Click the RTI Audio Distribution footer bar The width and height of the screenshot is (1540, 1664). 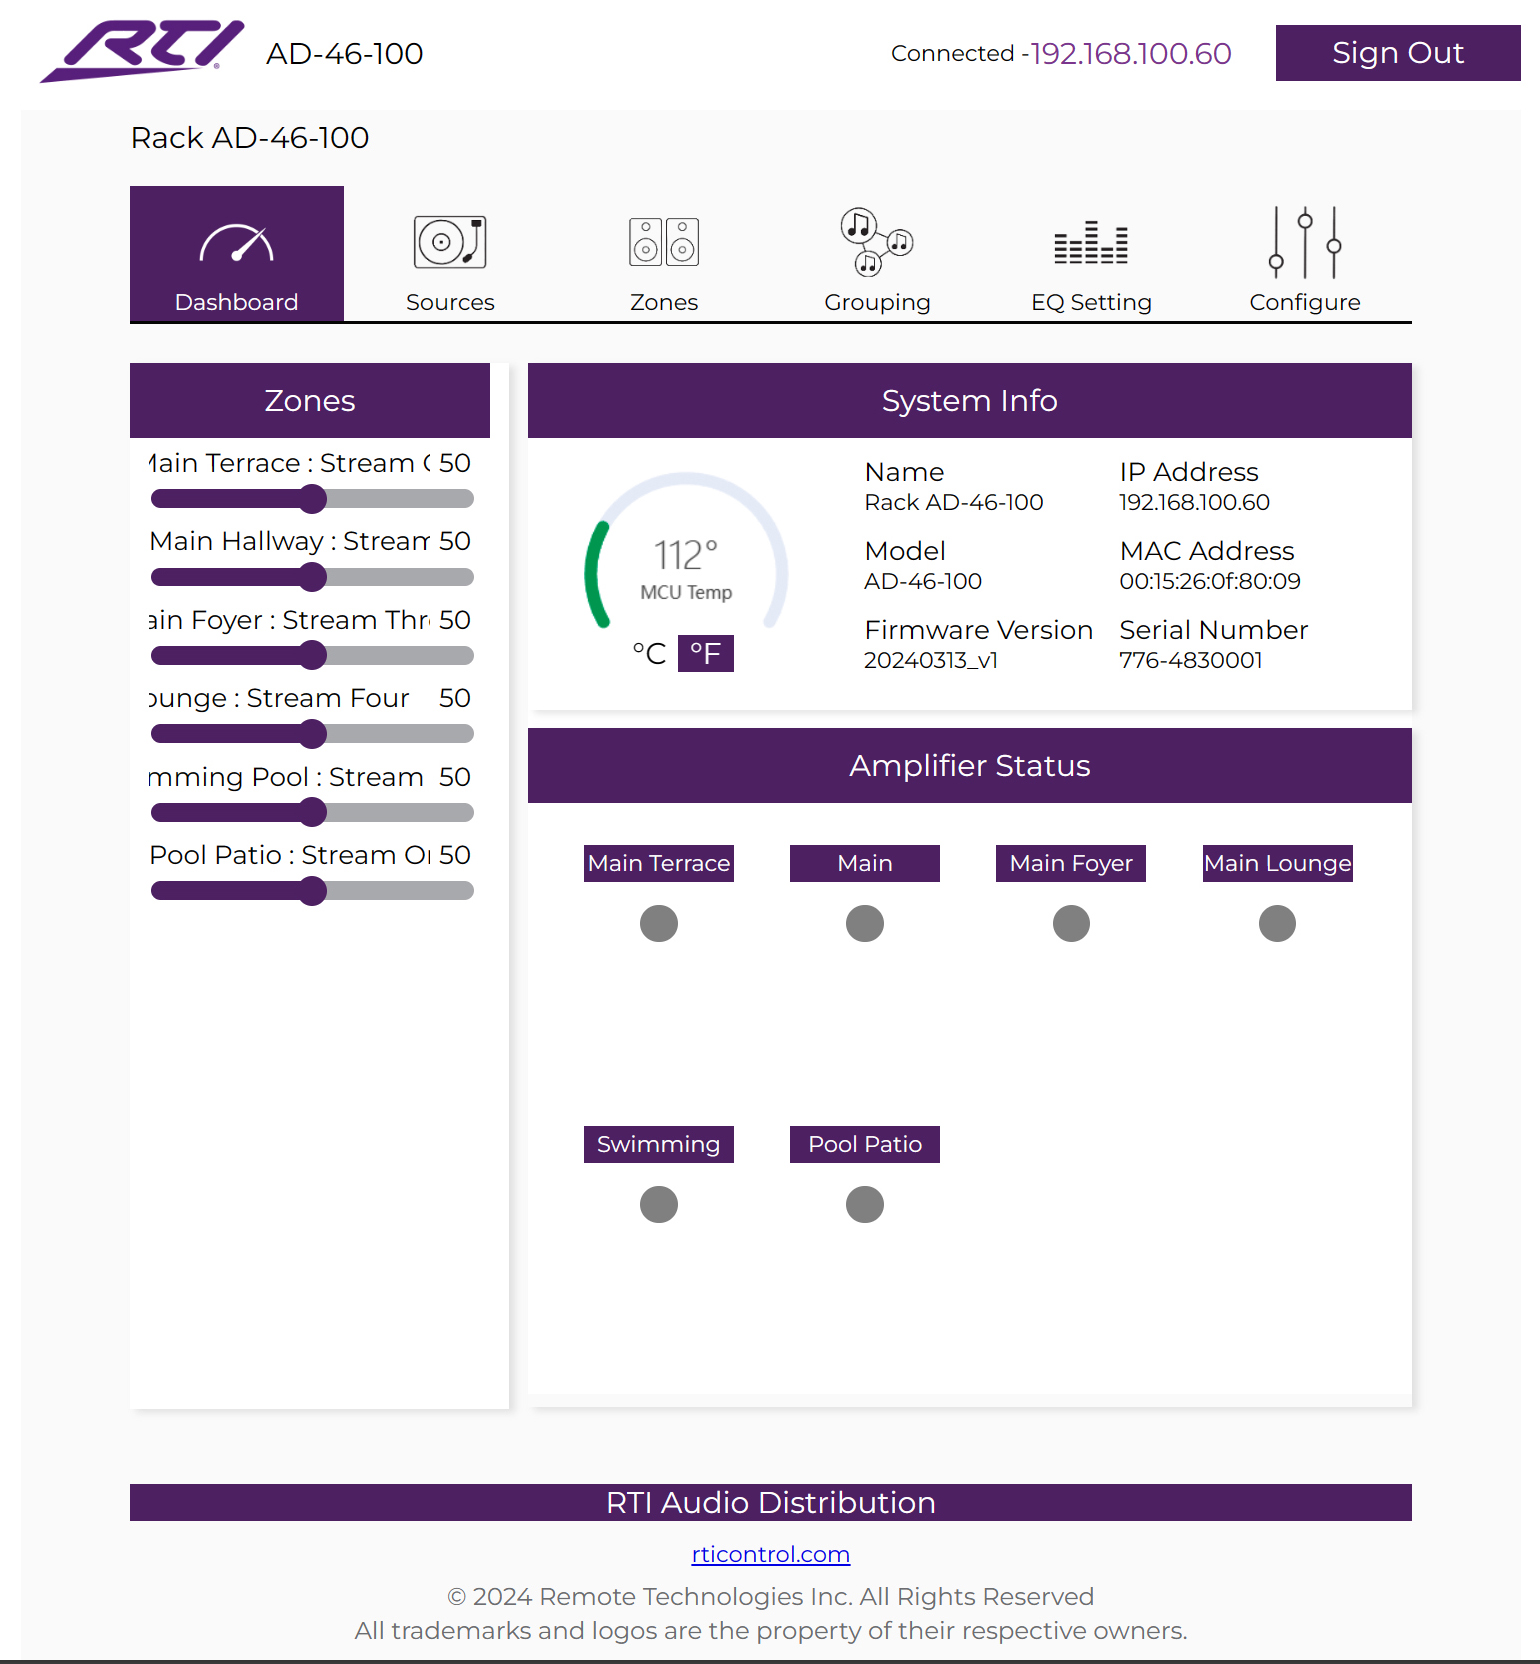[771, 1502]
